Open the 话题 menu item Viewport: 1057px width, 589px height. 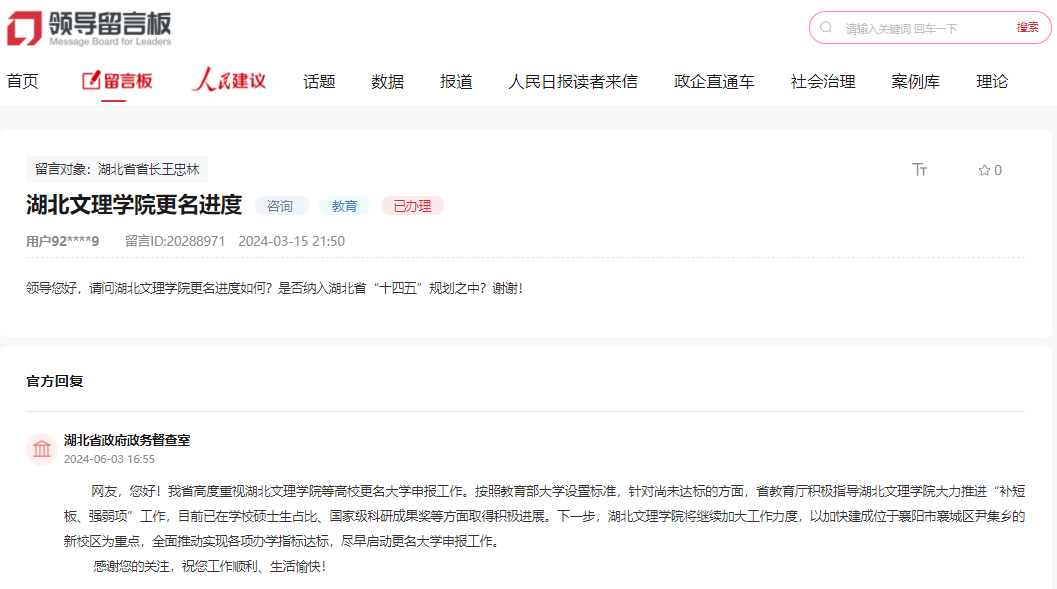tap(319, 82)
